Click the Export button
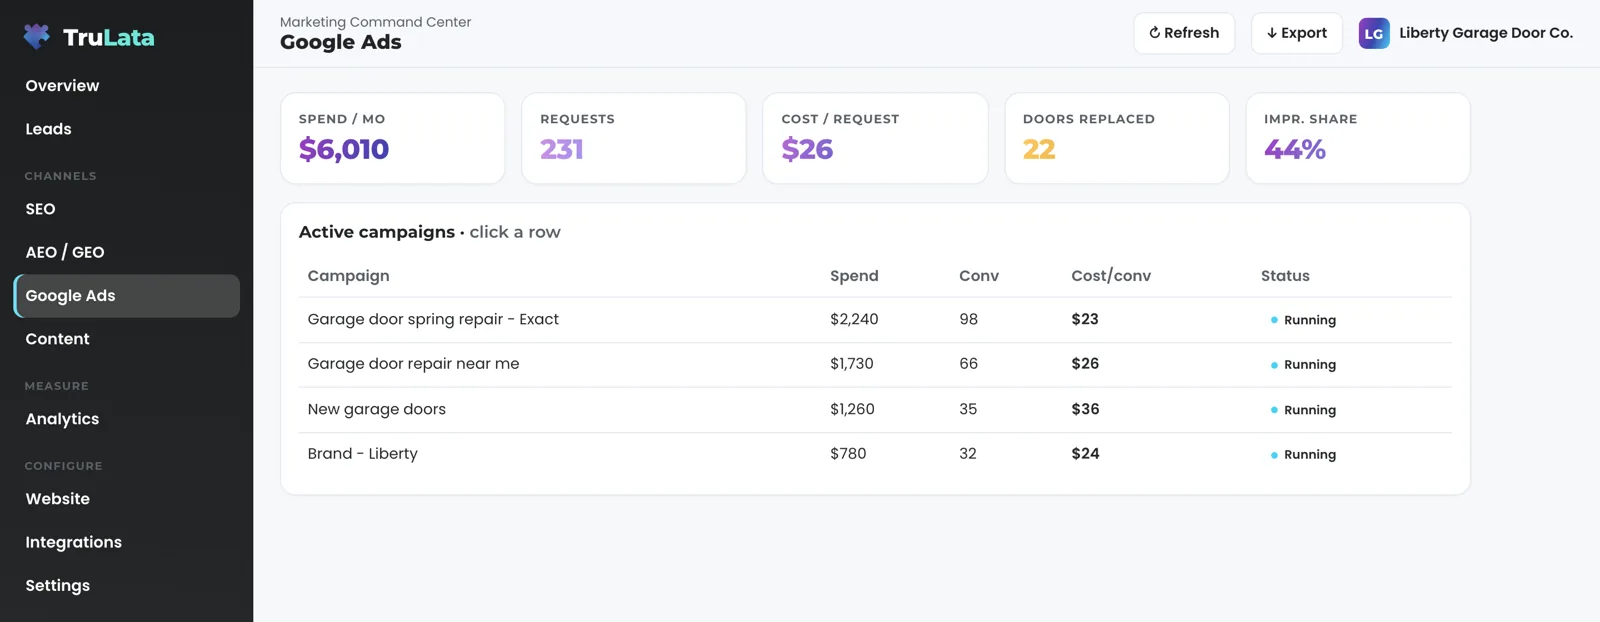This screenshot has width=1600, height=622. point(1297,33)
